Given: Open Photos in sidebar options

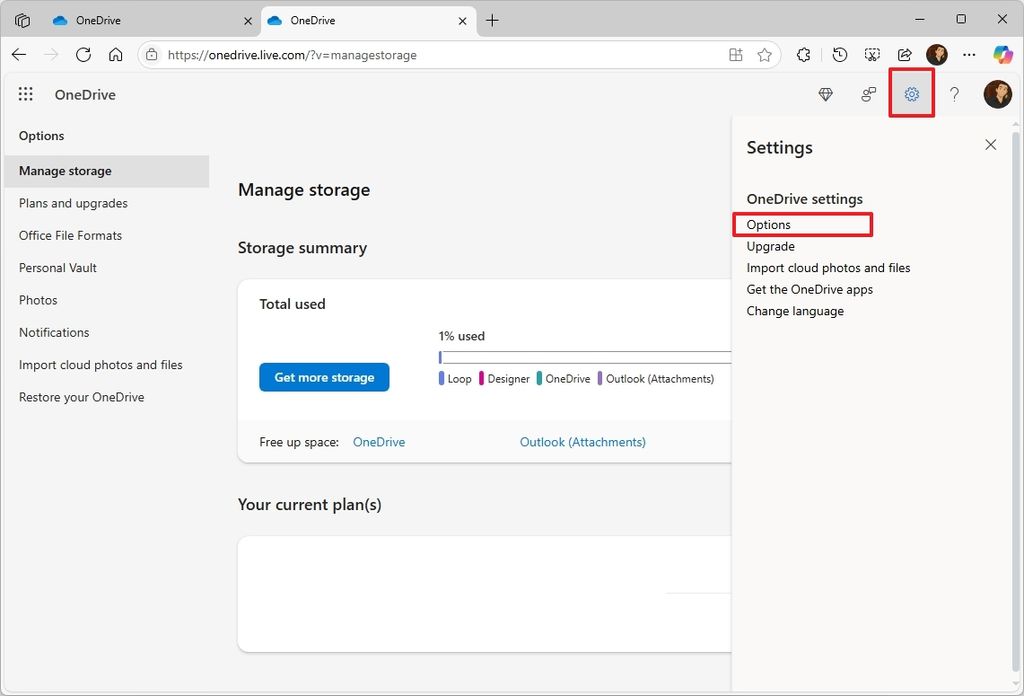Looking at the screenshot, I should click(38, 300).
